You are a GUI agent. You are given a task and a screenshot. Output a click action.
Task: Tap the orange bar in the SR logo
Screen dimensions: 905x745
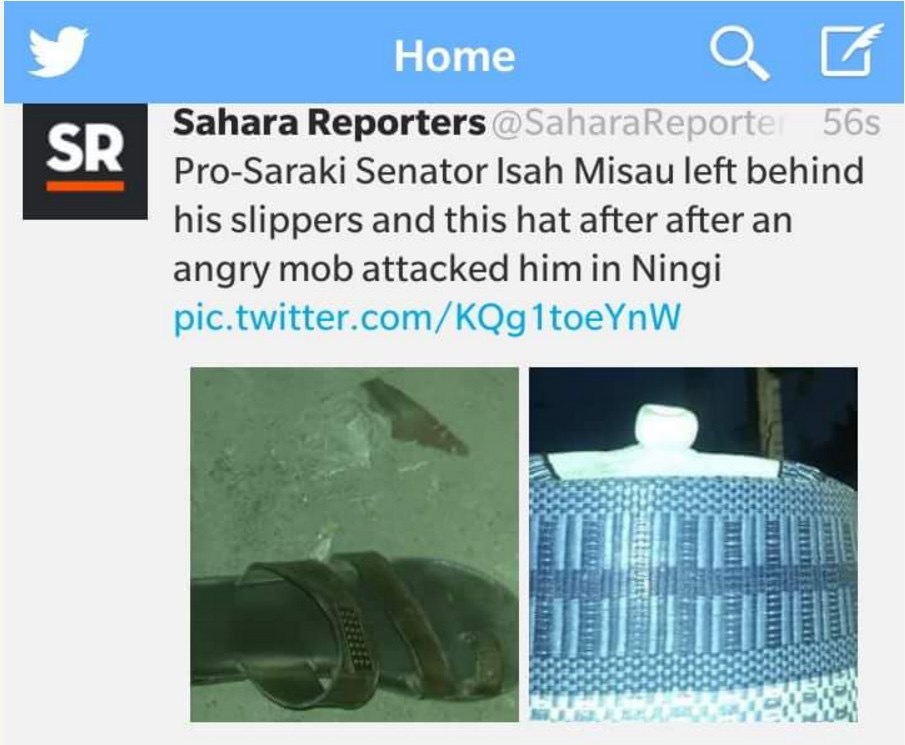coord(85,186)
